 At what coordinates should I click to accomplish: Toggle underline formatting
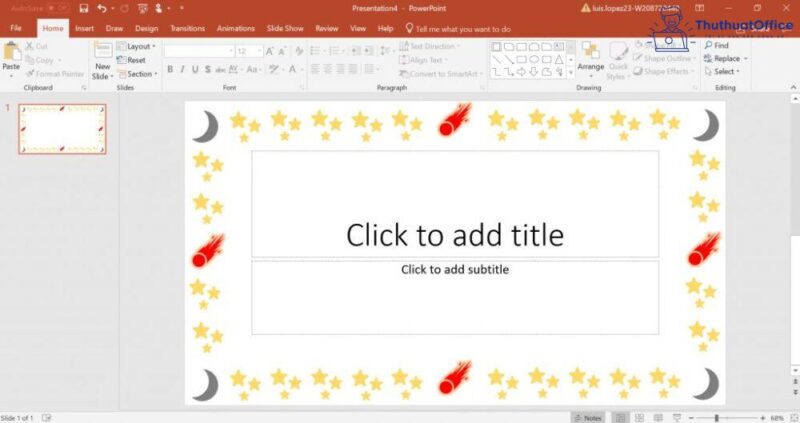(x=195, y=69)
